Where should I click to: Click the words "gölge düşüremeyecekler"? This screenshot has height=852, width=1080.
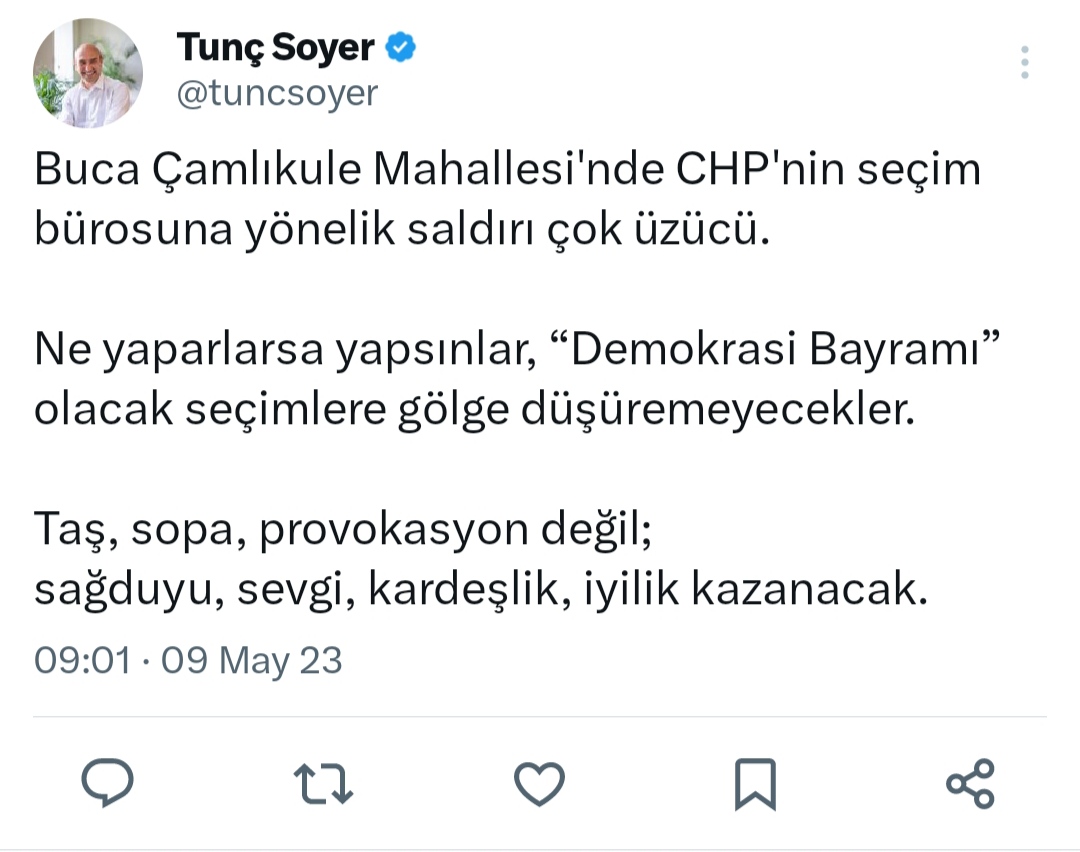coord(715,410)
